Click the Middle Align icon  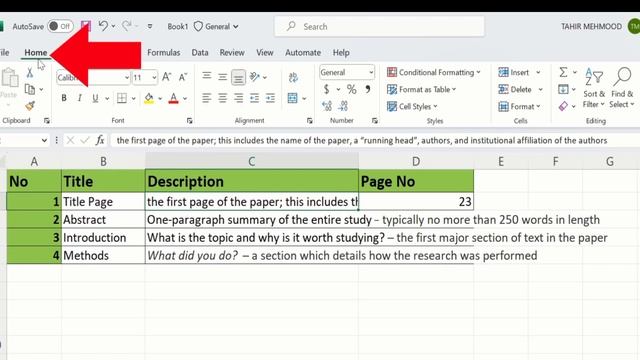(222, 76)
